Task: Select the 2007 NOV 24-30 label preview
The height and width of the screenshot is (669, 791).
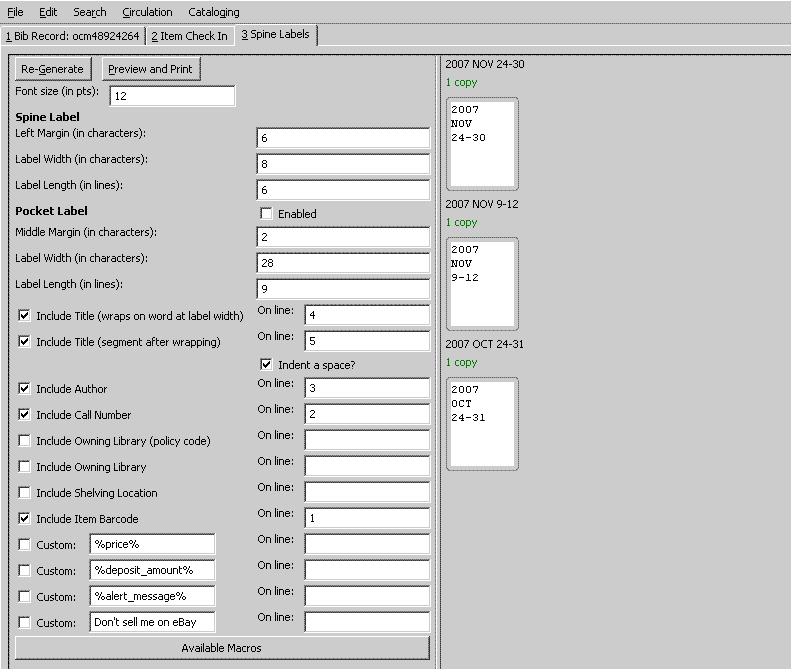Action: 482,144
